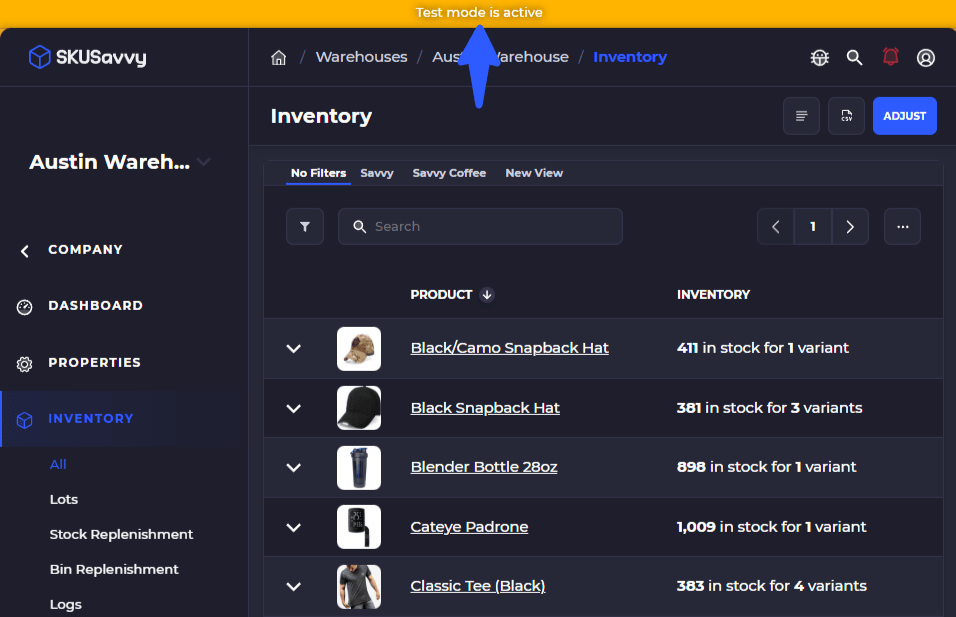956x617 pixels.
Task: Open Classic Tee (Black) product link
Action: click(478, 586)
